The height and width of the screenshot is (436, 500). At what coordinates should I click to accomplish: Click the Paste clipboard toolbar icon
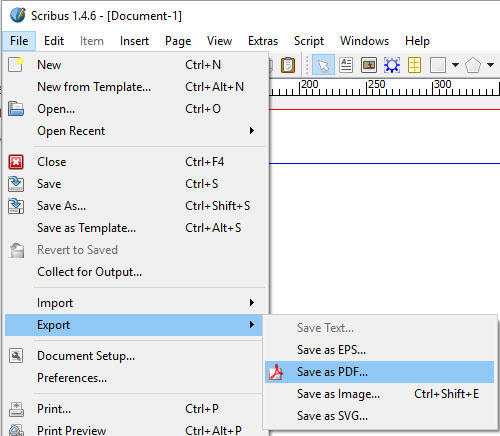(x=288, y=65)
